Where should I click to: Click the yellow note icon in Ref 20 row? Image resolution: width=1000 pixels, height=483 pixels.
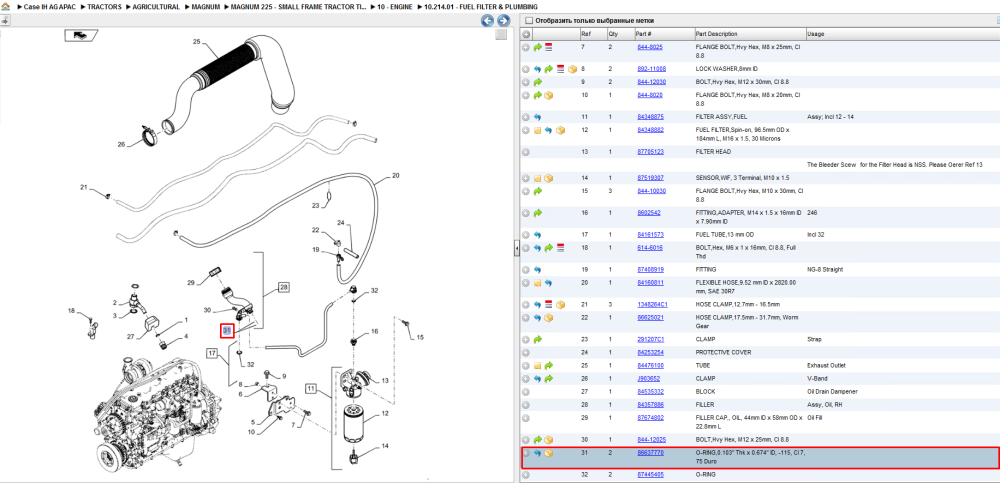pos(538,282)
